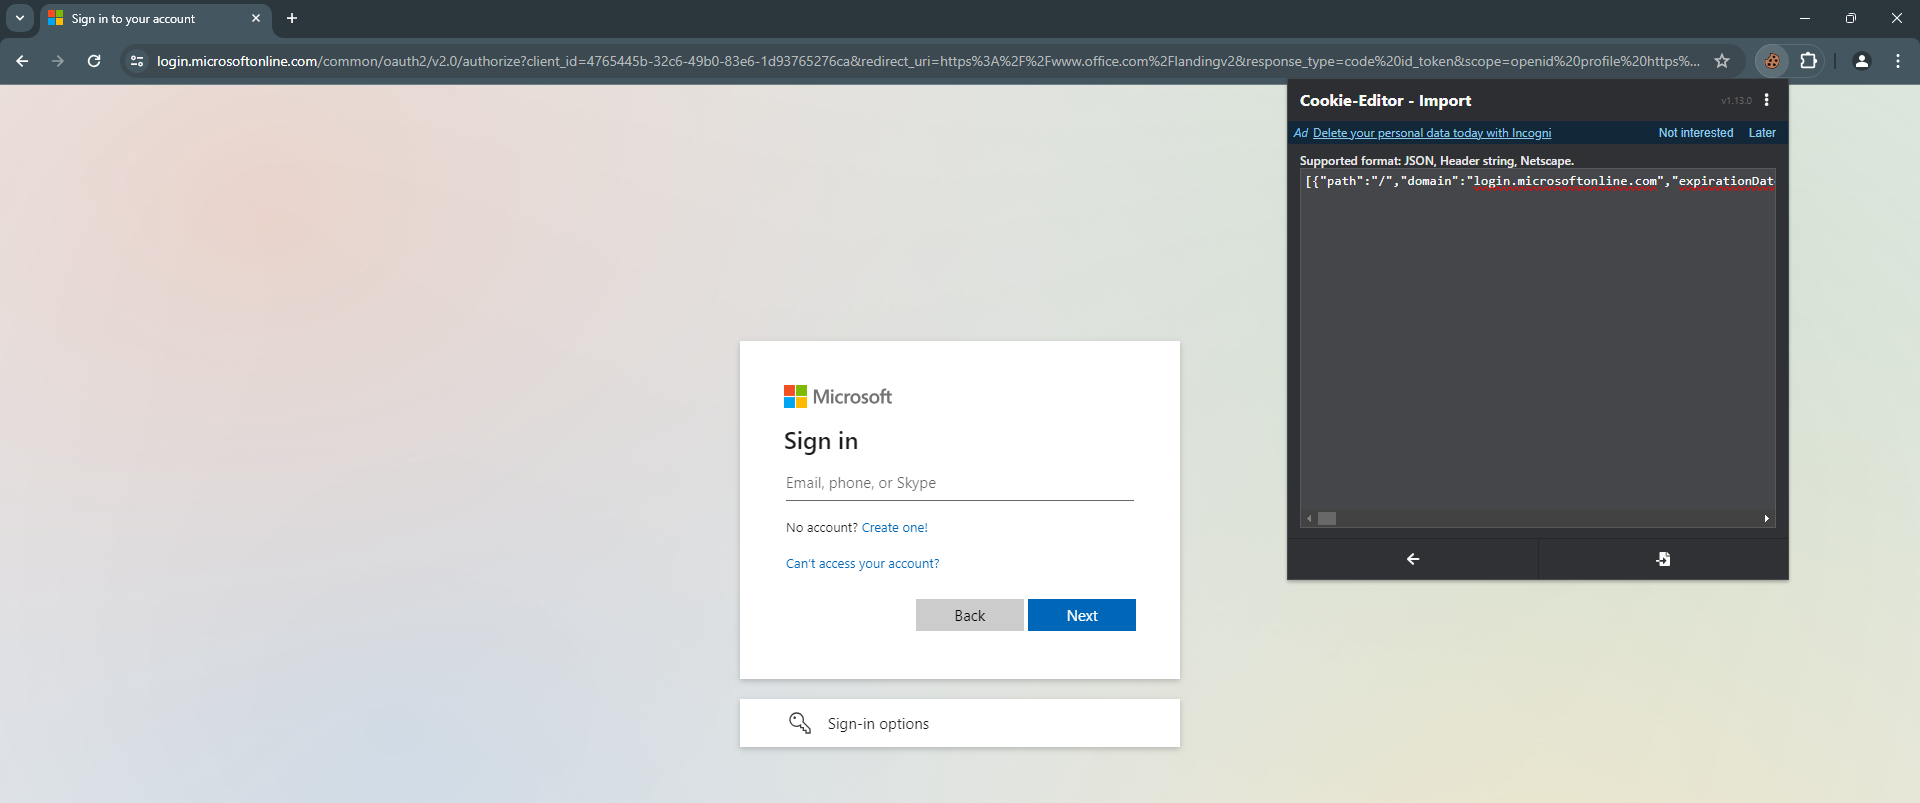
Task: Focus the Email, phone, or Skype field
Action: [x=960, y=483]
